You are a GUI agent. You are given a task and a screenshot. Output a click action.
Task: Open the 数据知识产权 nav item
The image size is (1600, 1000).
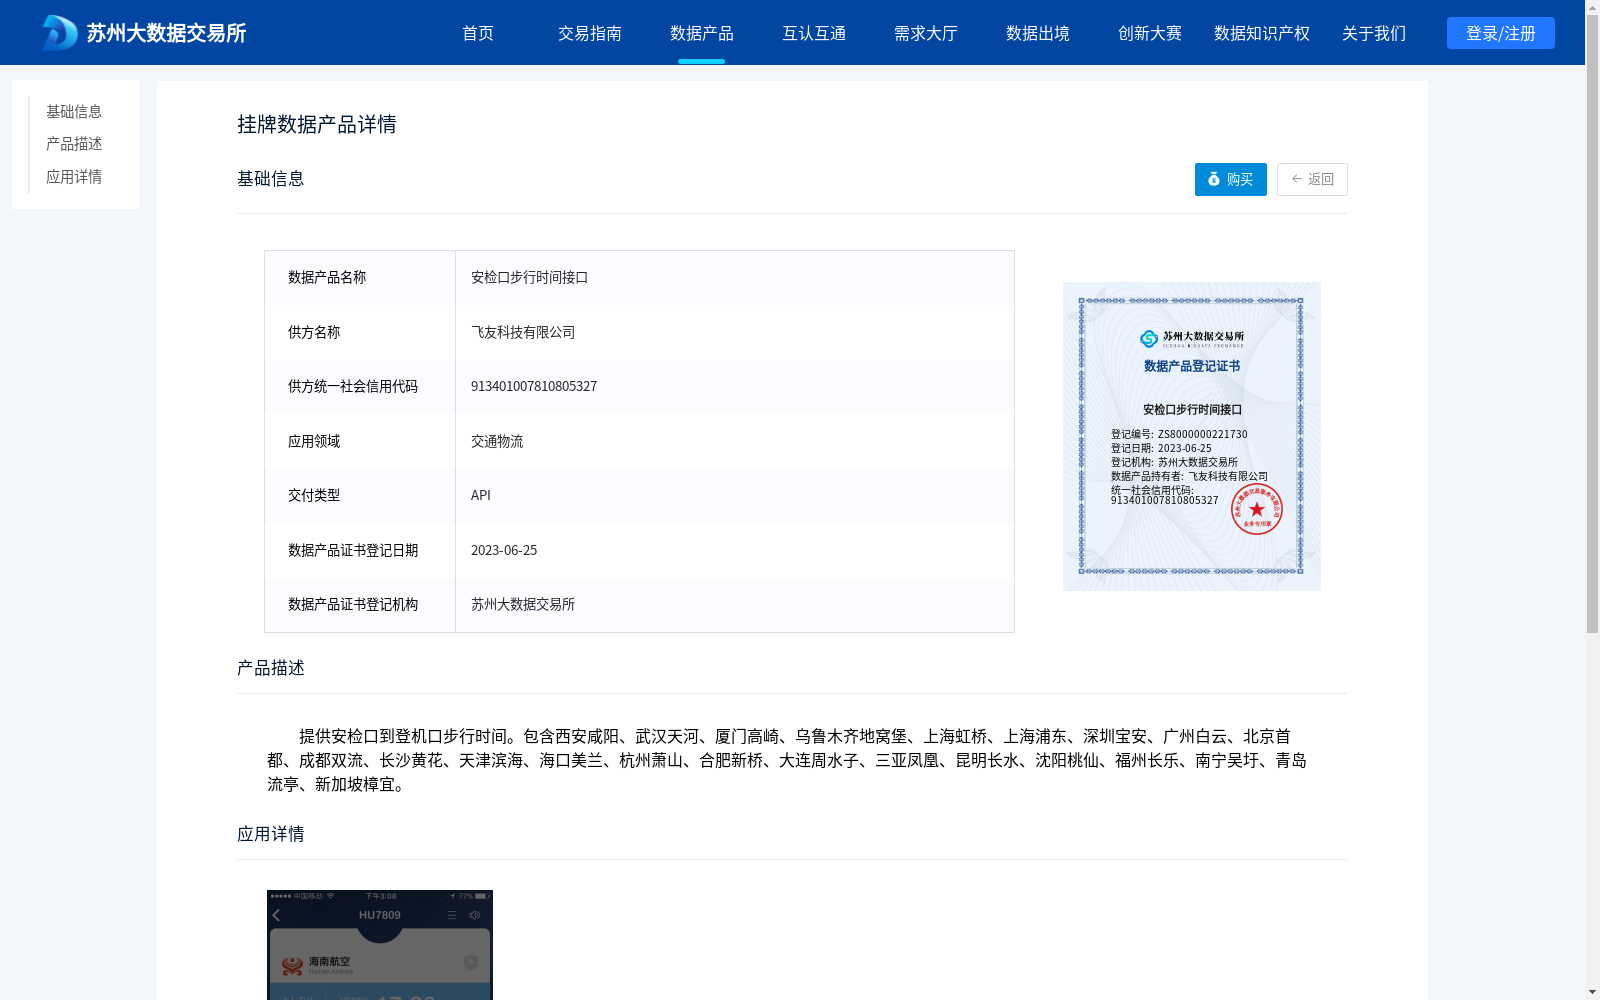pos(1262,33)
